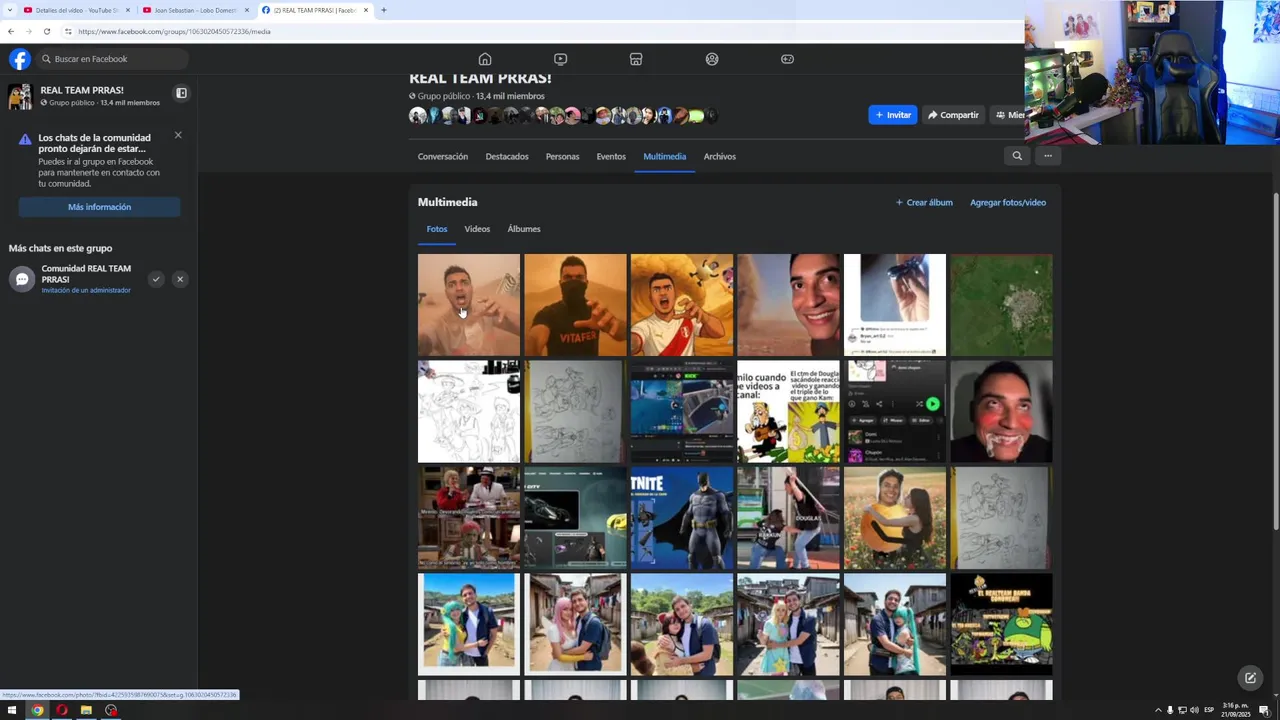Go back with the browser back arrow
This screenshot has width=1280, height=720.
[x=11, y=31]
